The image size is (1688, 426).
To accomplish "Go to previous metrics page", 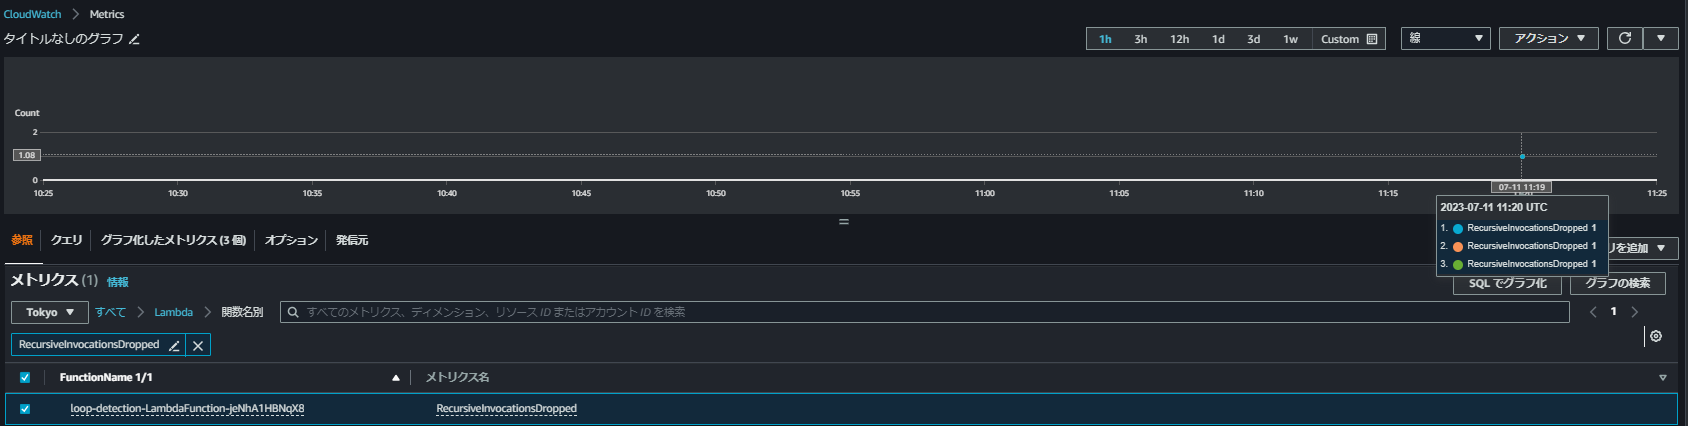I will 1593,312.
